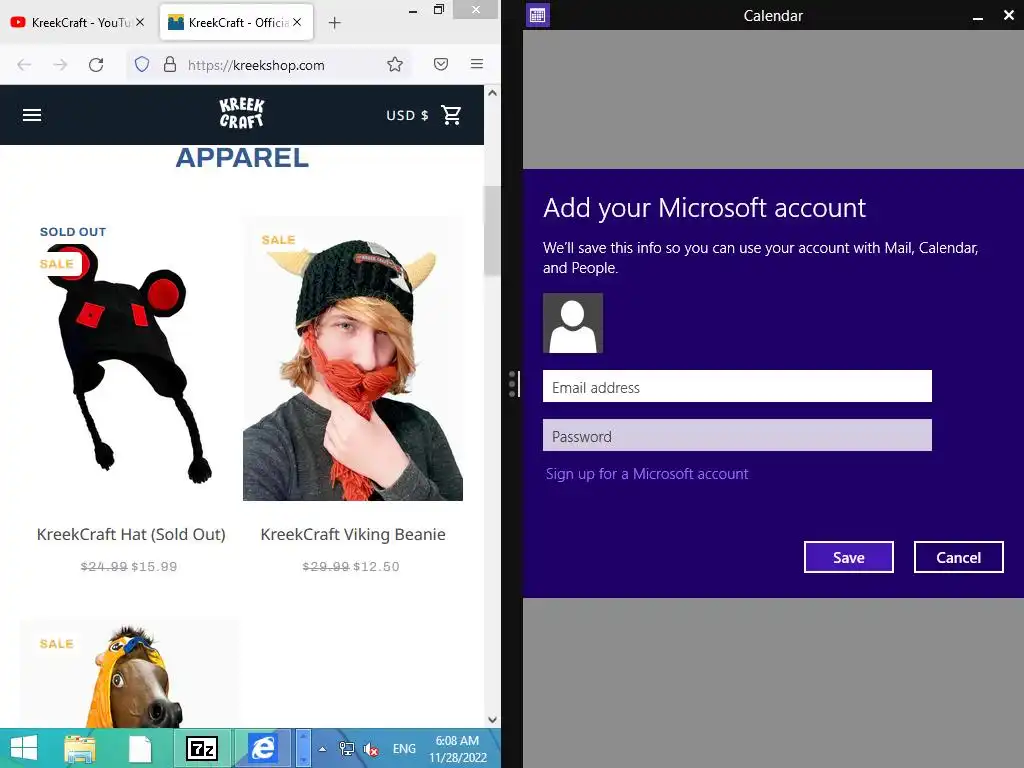The image size is (1024, 768).
Task: Open the Firefox application menu
Action: tap(477, 64)
